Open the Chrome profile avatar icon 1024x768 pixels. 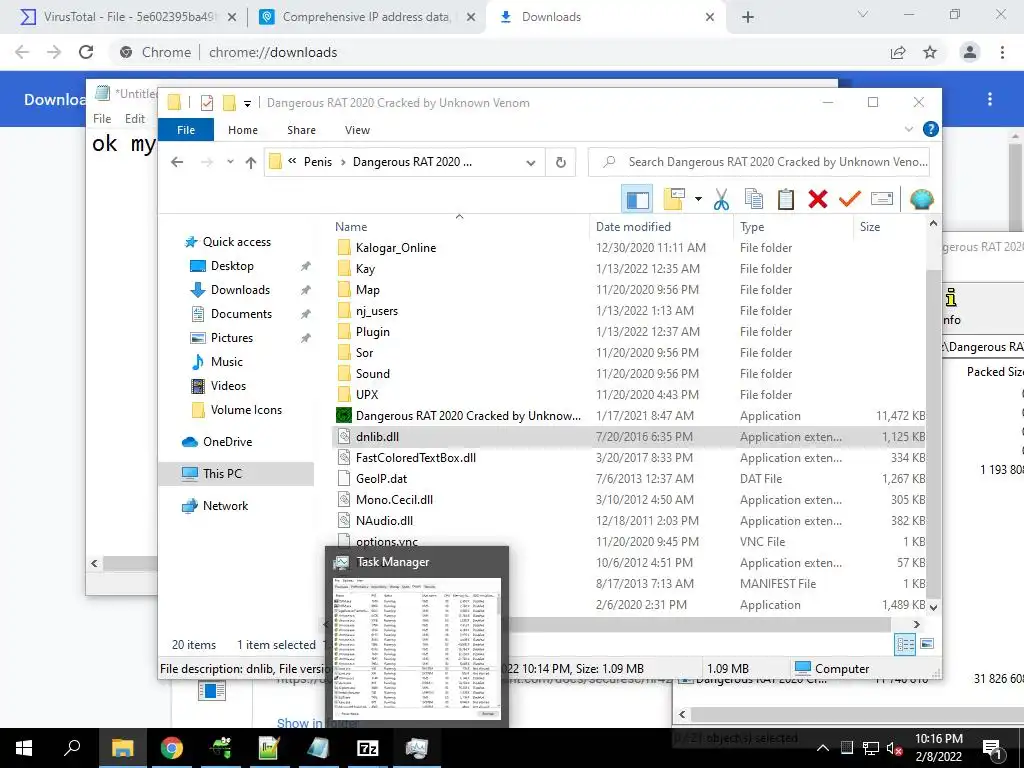point(970,52)
